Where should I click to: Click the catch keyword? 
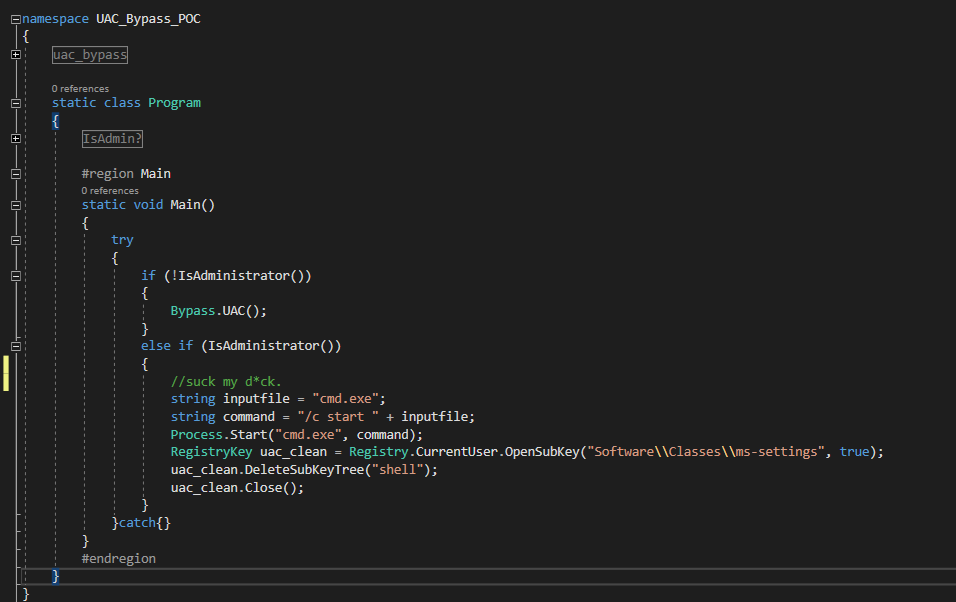[137, 523]
